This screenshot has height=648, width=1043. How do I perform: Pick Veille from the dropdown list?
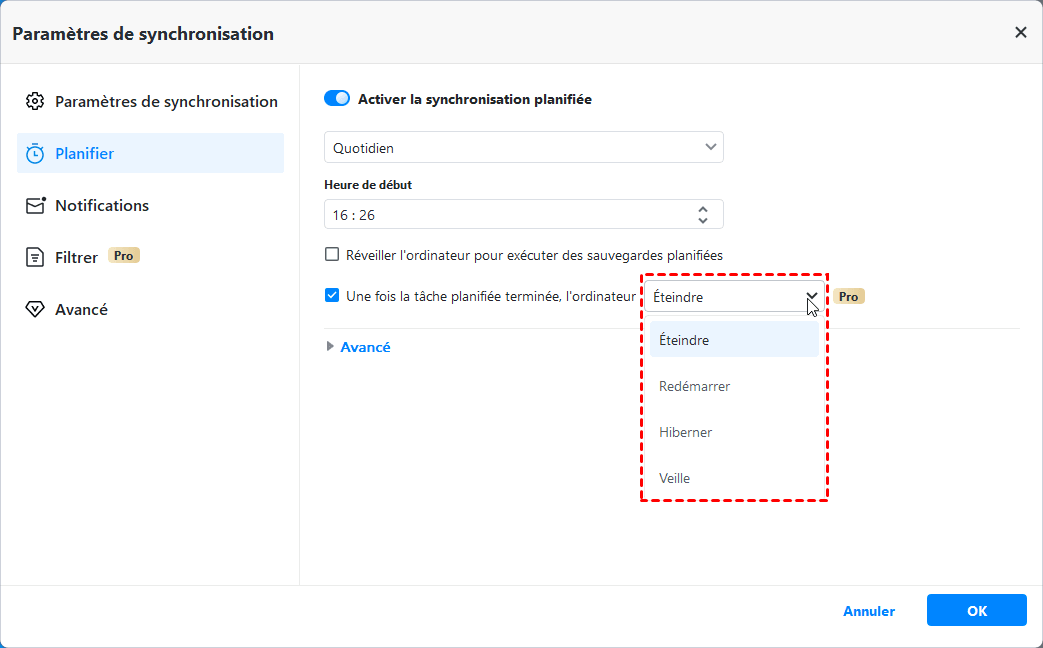(675, 478)
